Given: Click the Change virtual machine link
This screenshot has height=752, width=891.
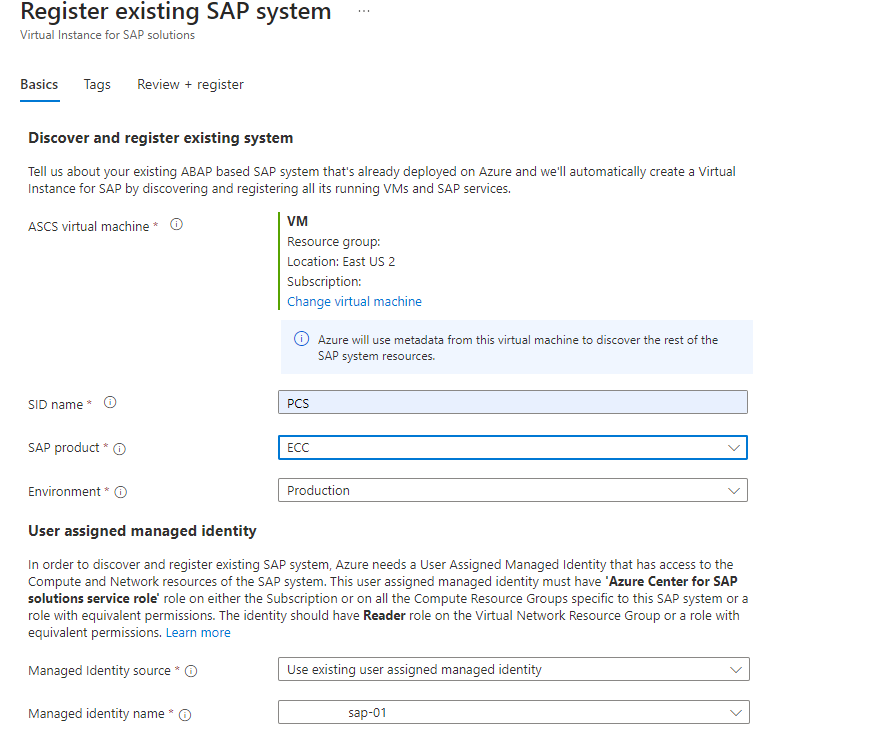Looking at the screenshot, I should tap(354, 302).
